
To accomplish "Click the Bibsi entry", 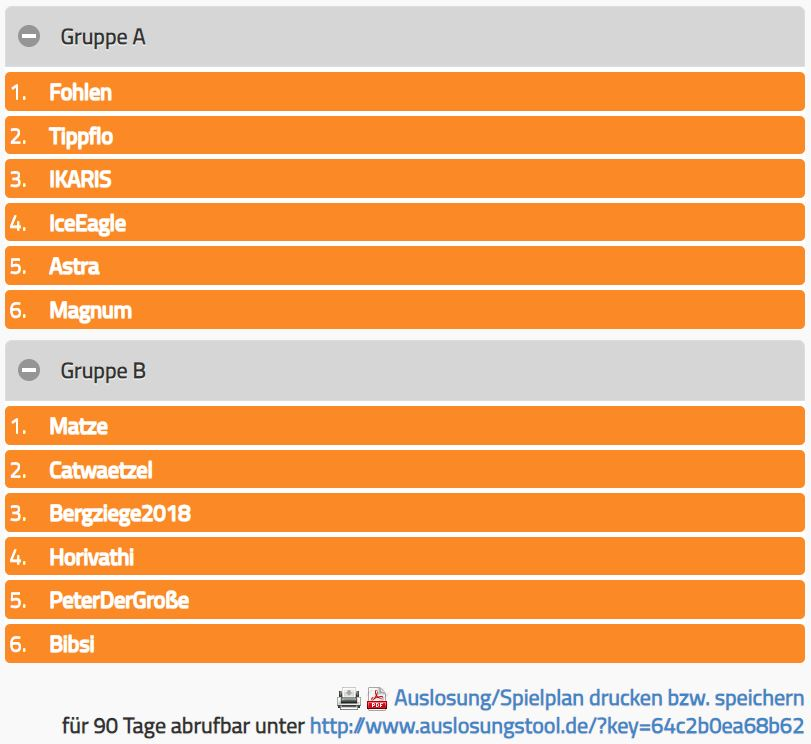I will [72, 644].
